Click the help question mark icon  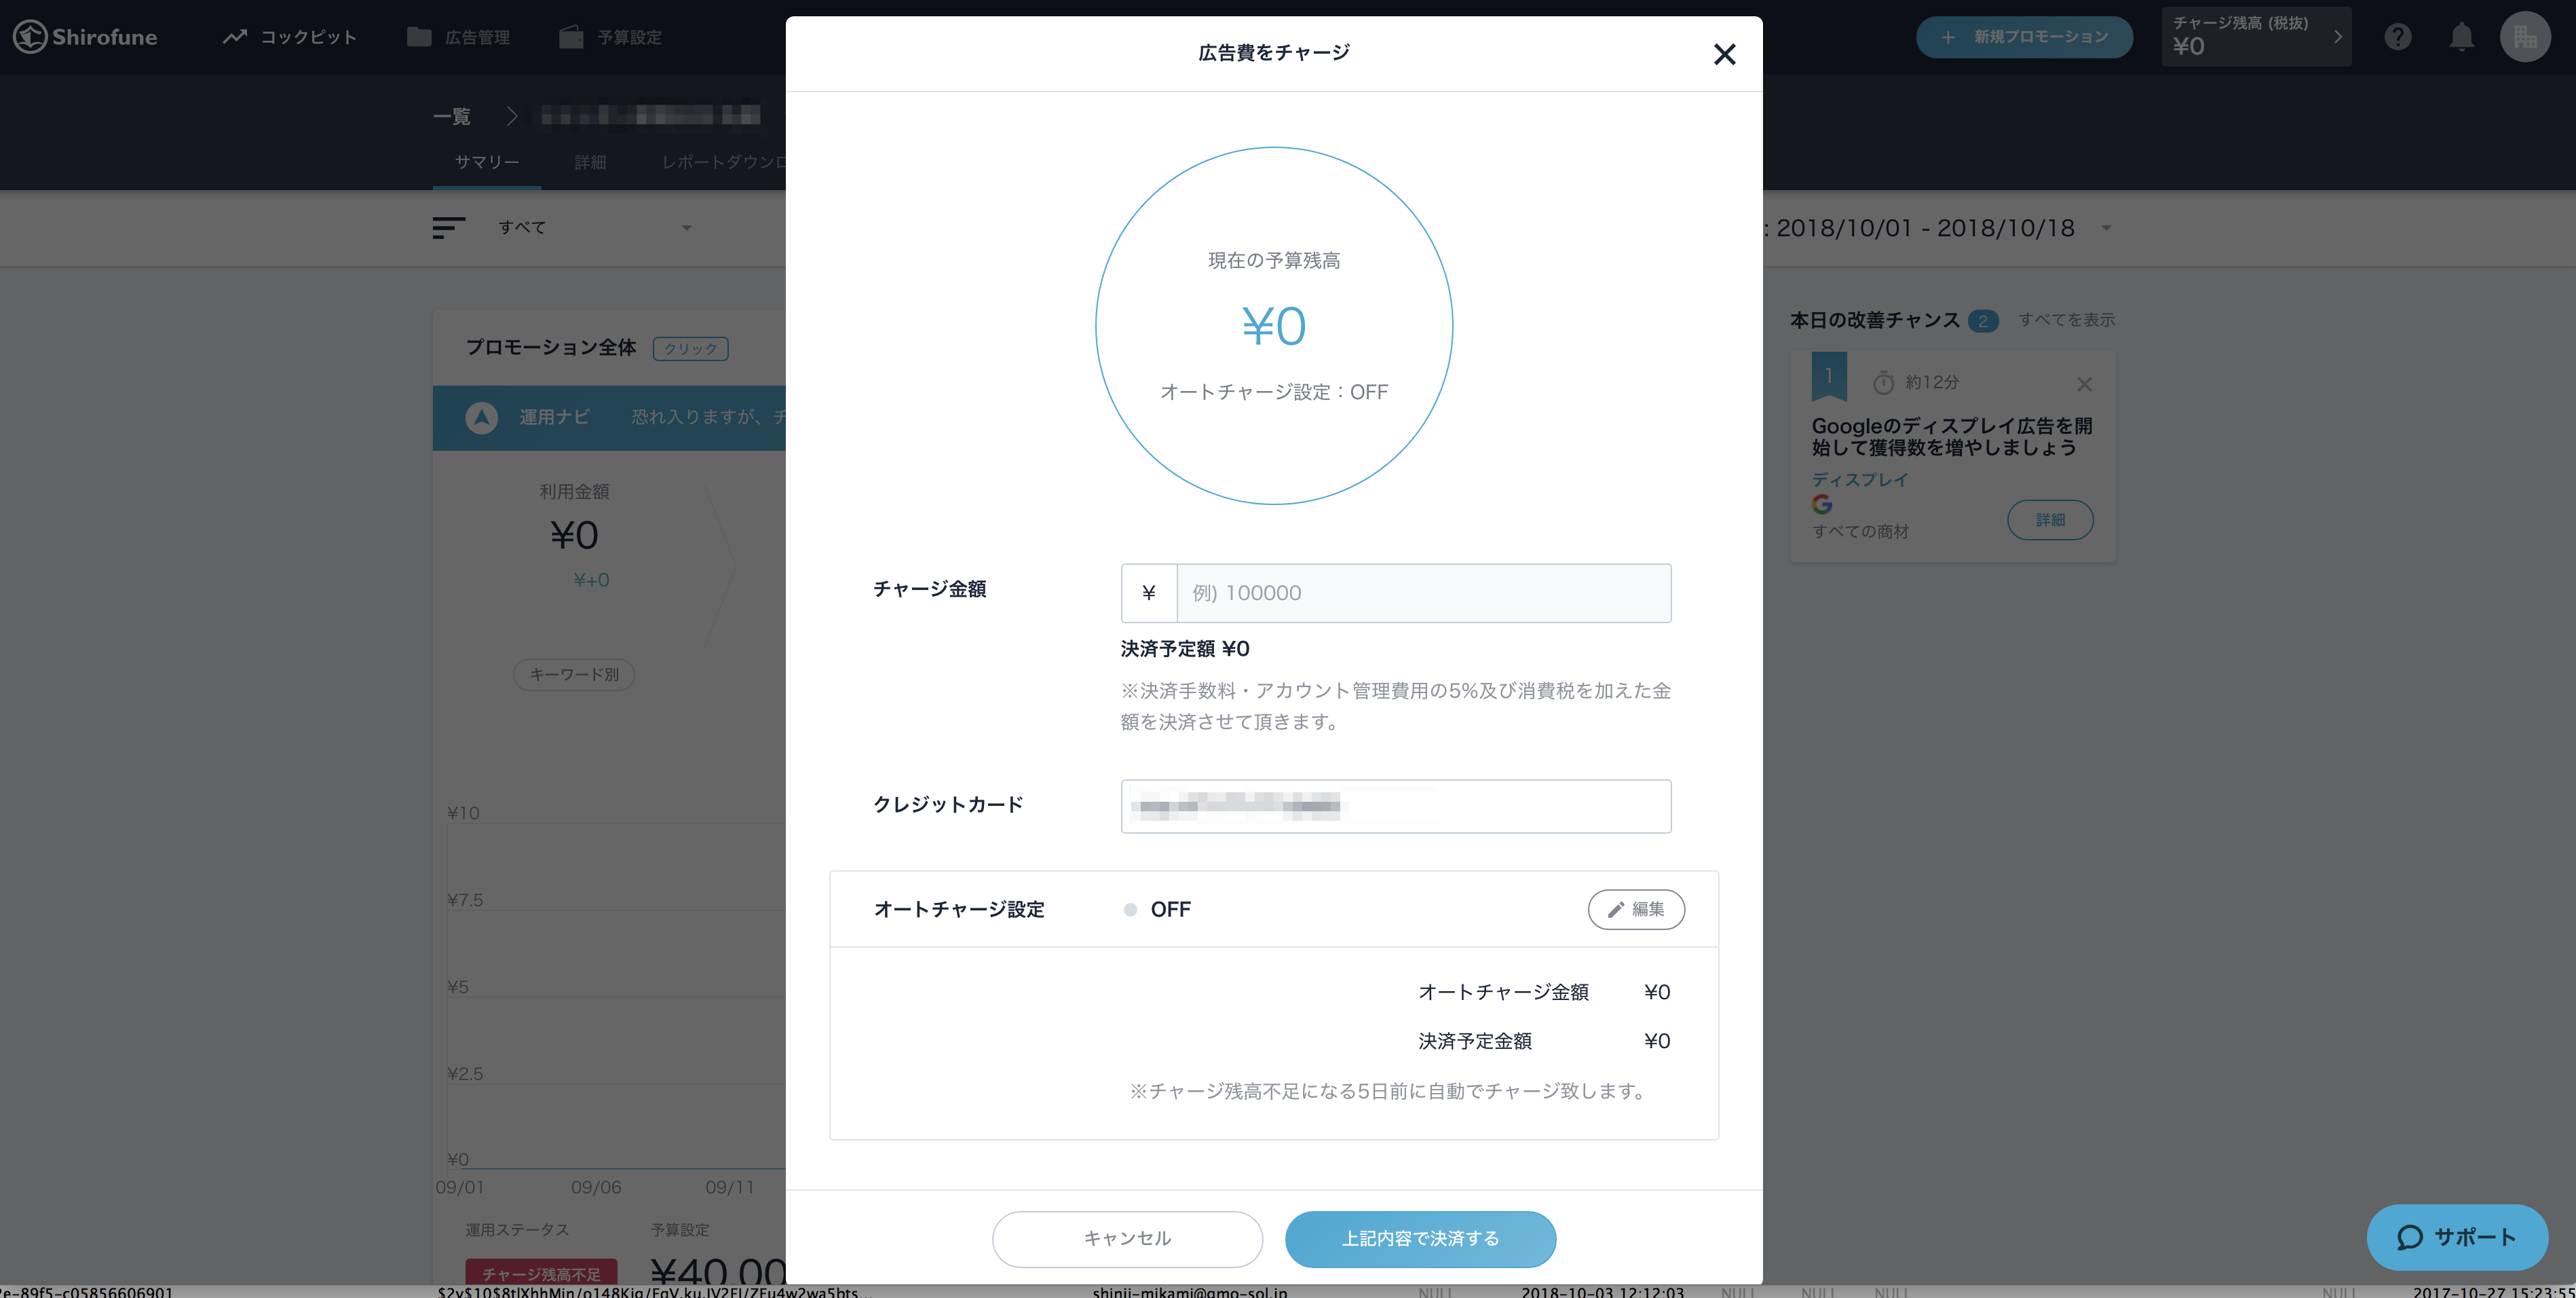(2397, 37)
